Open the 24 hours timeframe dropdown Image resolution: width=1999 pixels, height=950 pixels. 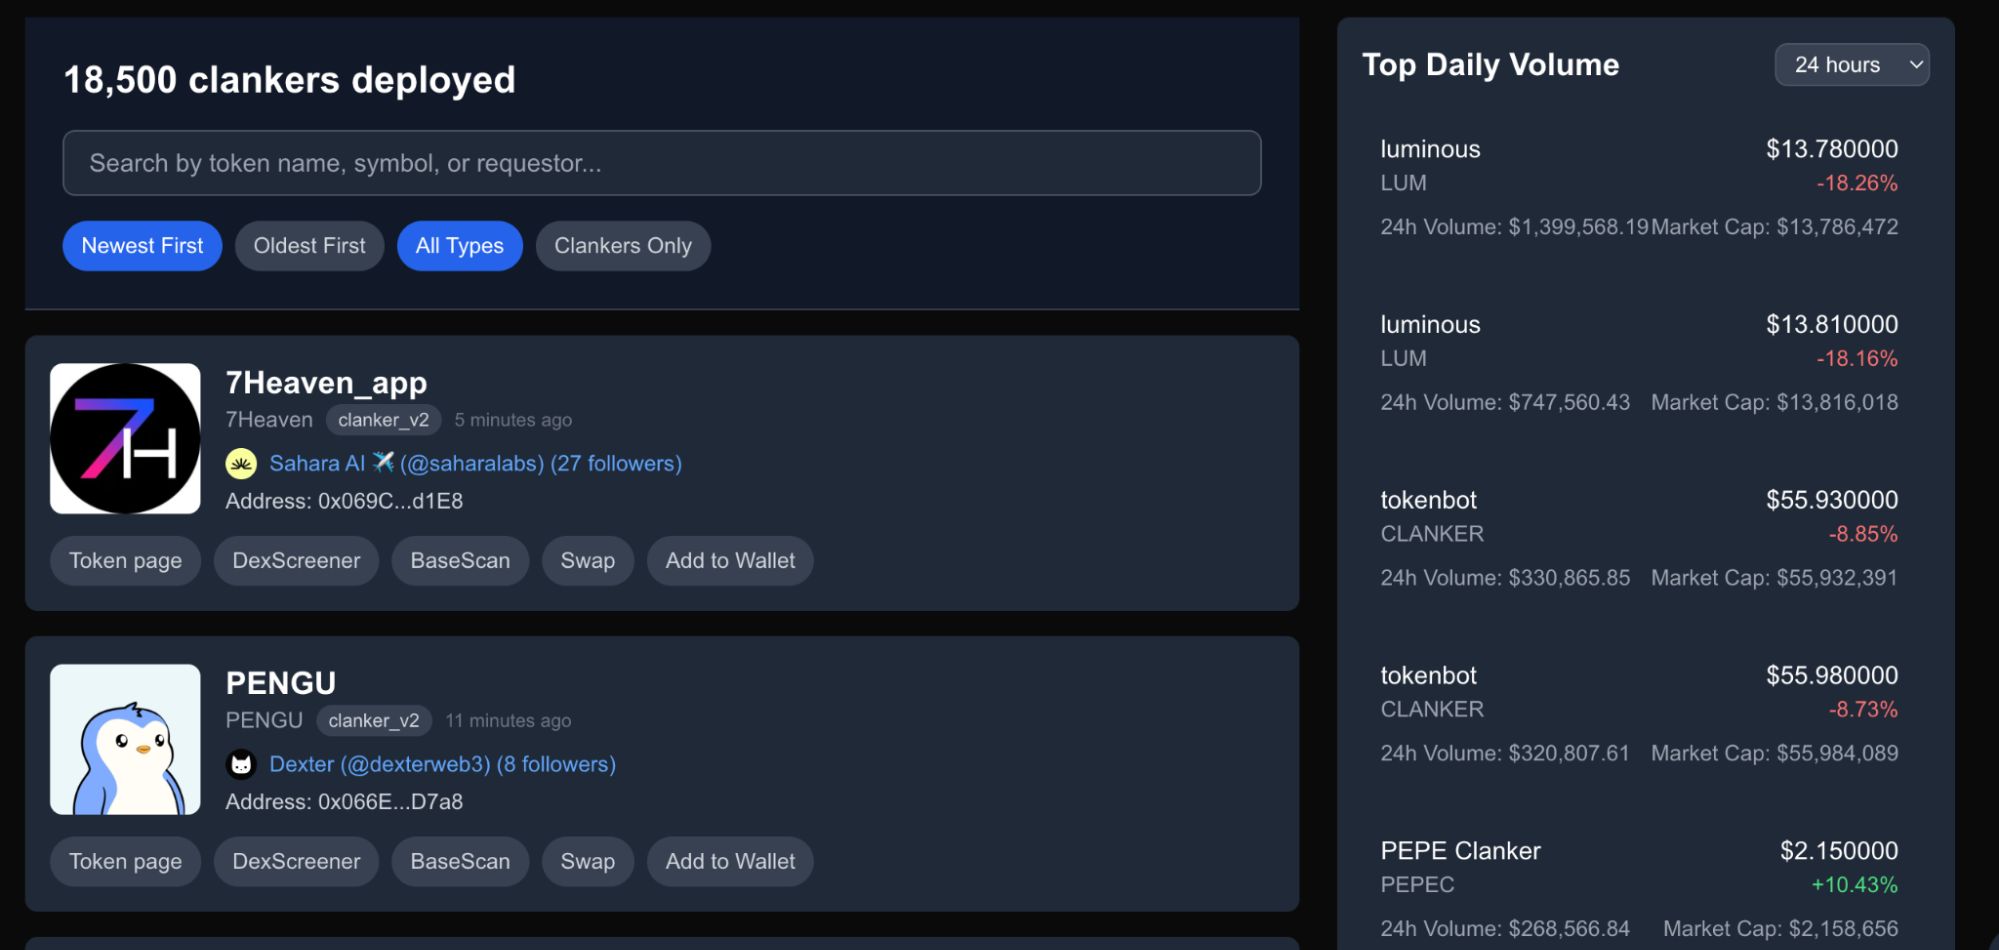click(x=1851, y=65)
